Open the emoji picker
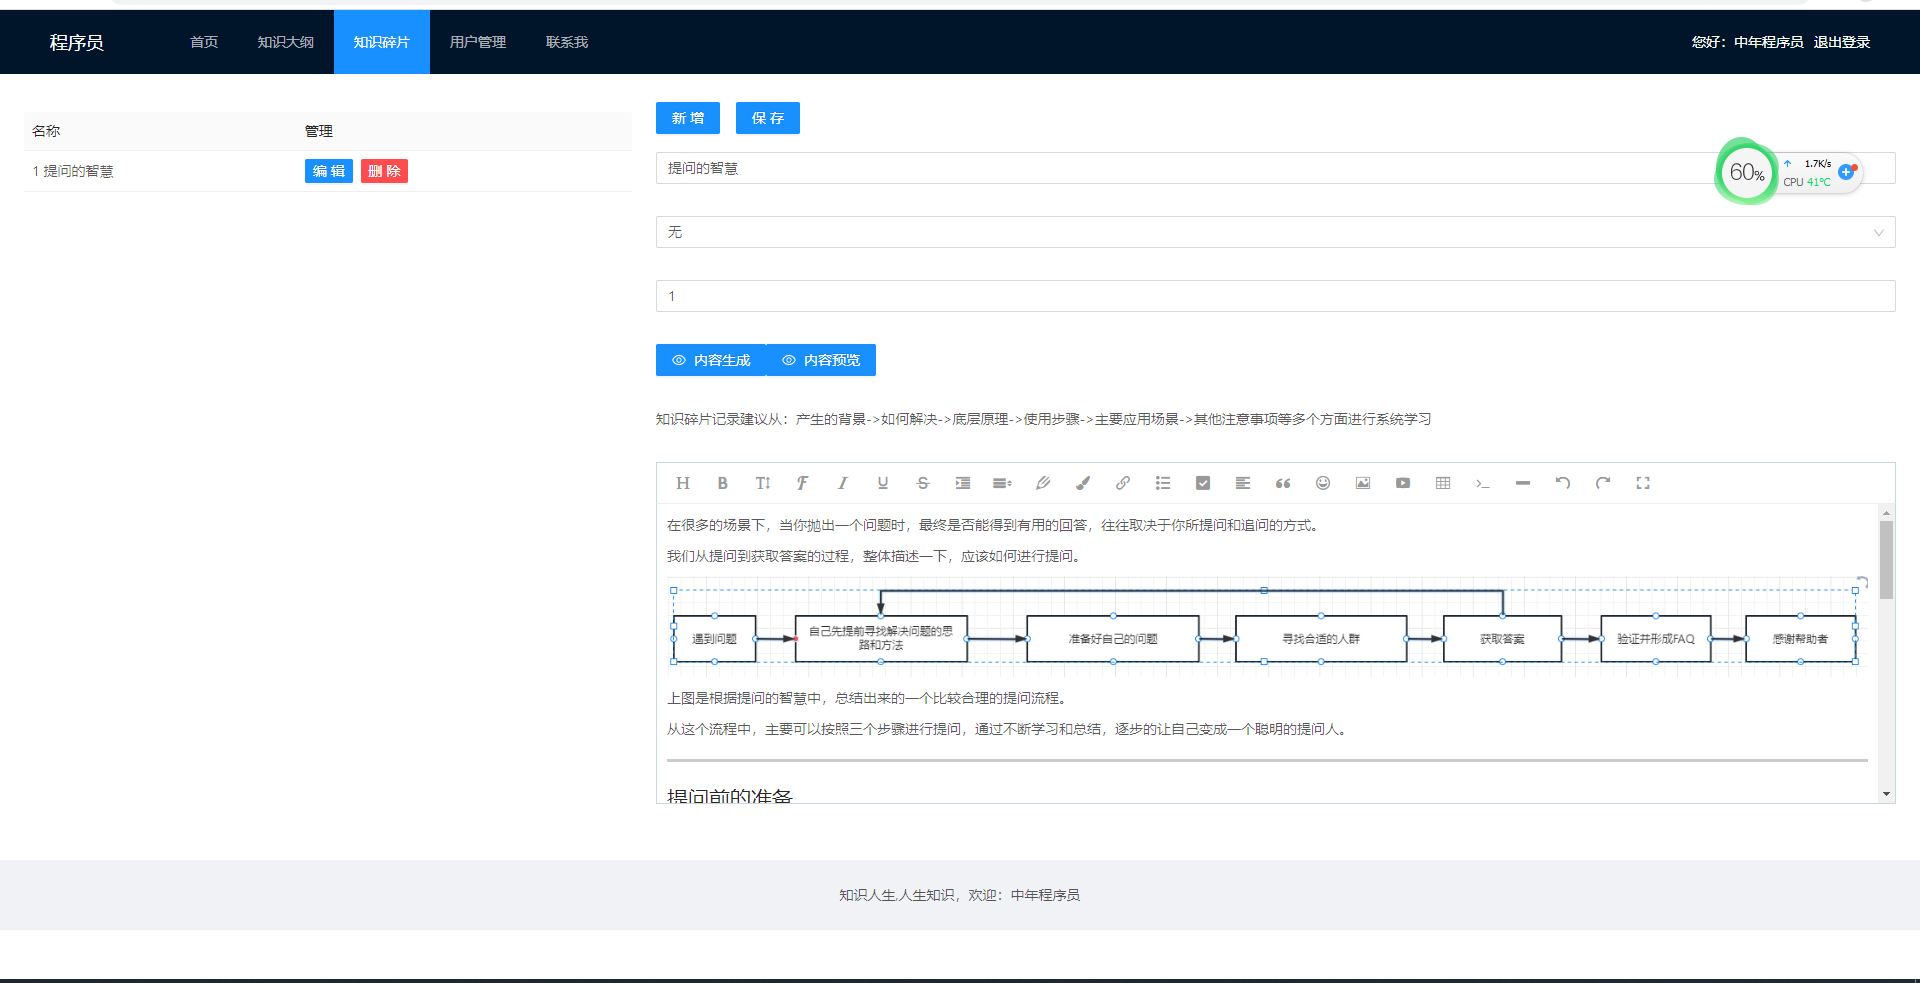Viewport: 1920px width, 983px height. point(1323,483)
